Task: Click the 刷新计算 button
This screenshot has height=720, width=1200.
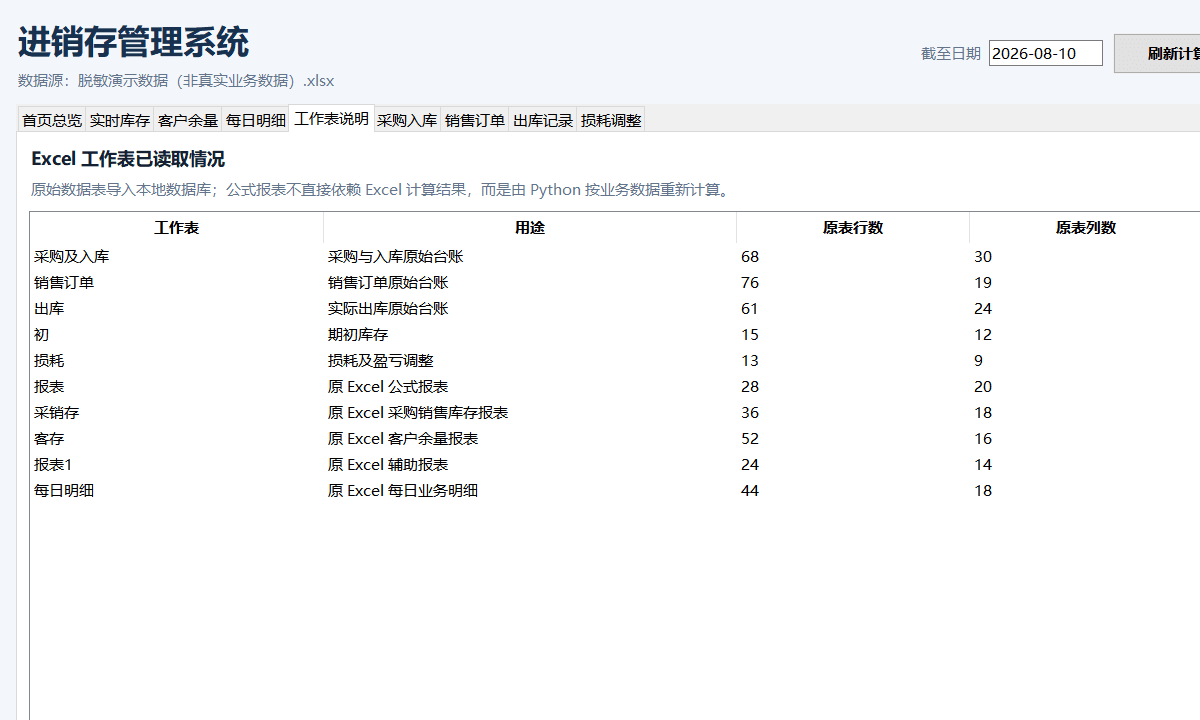Action: (1157, 54)
